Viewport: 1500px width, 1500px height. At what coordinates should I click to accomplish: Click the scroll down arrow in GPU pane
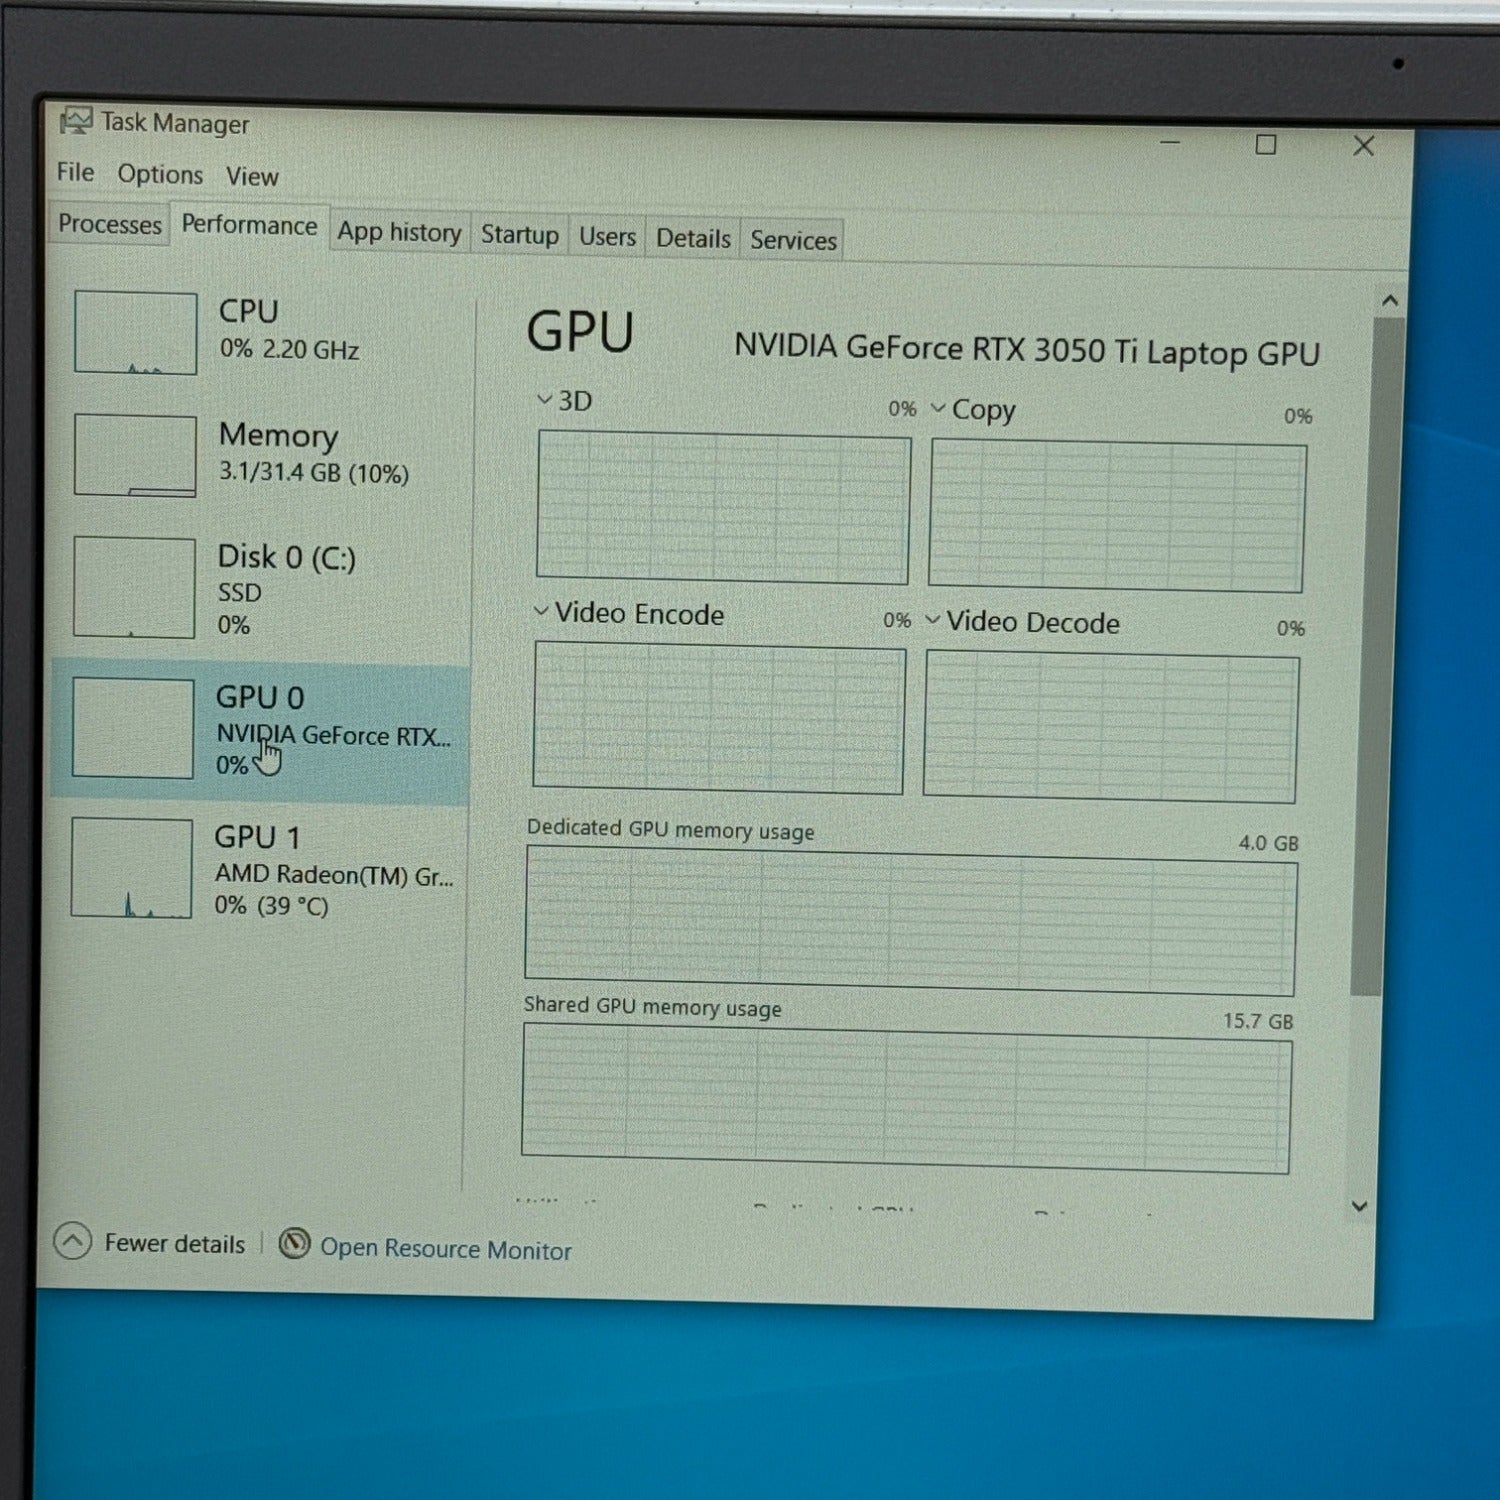tap(1359, 1206)
